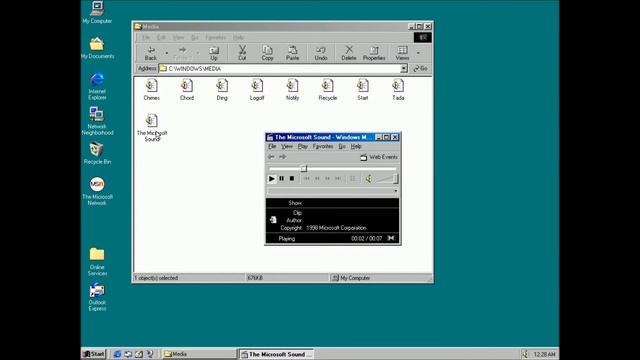Click the Media Player forward arrow
This screenshot has width=640, height=360.
click(x=282, y=157)
